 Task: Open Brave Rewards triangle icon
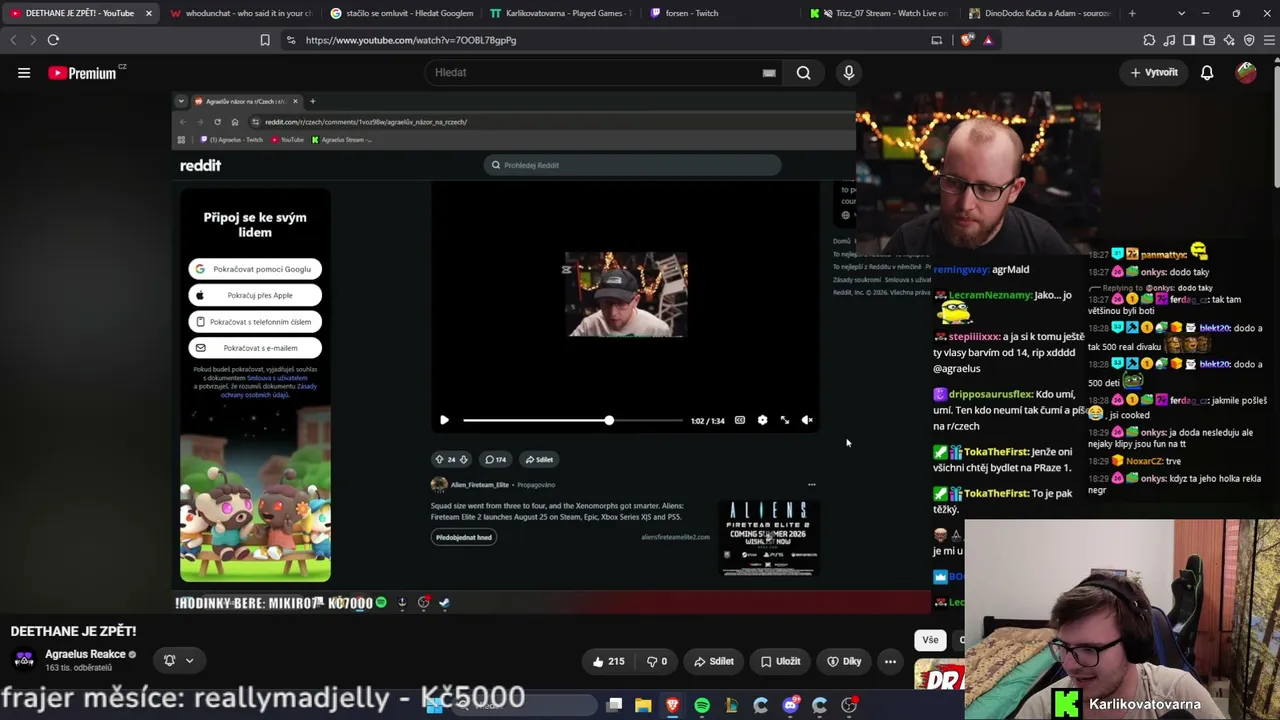click(988, 40)
